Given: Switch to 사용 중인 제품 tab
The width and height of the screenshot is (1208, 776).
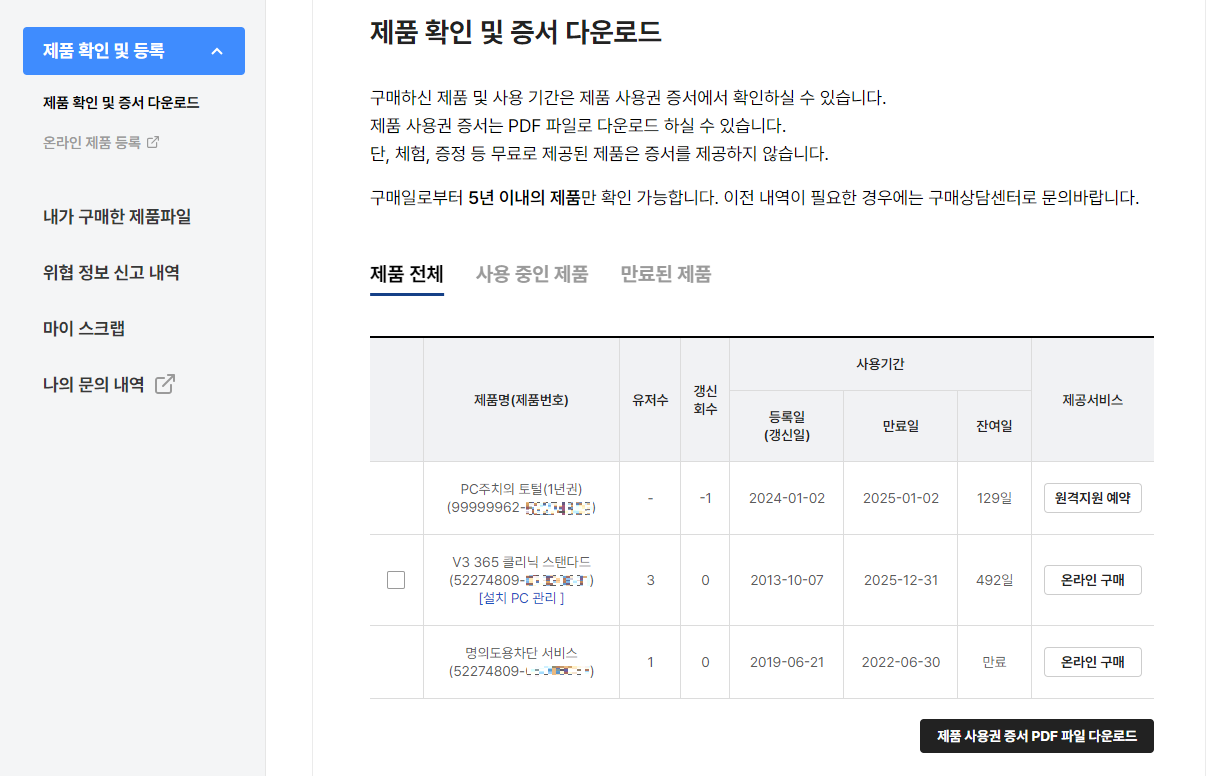Looking at the screenshot, I should click(x=532, y=274).
